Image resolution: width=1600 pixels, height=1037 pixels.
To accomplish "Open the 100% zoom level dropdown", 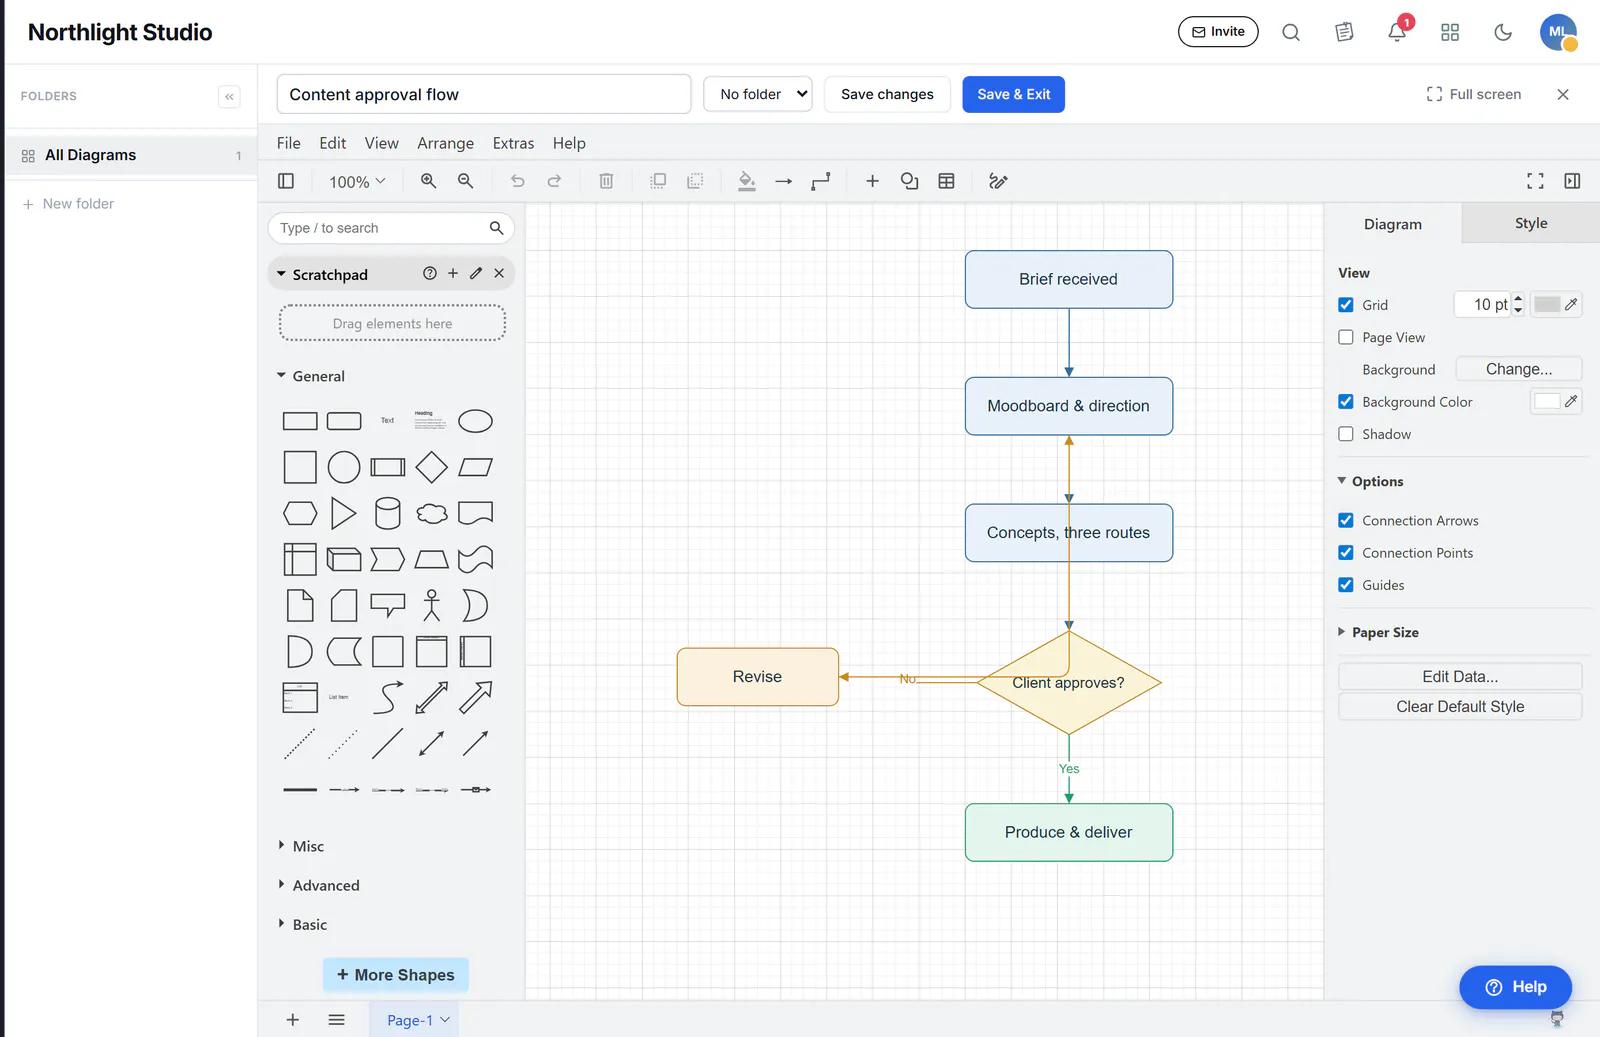I will coord(357,182).
